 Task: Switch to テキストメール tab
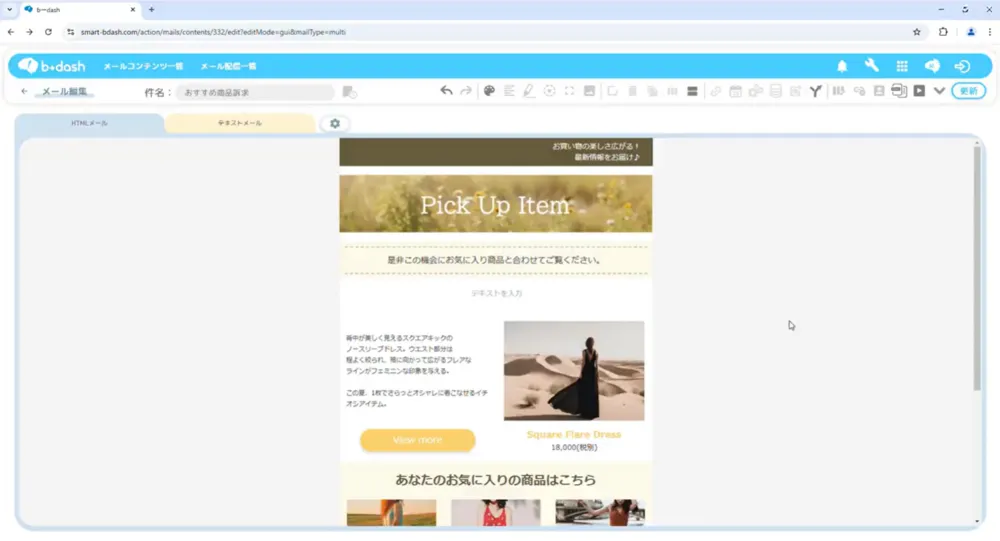click(240, 123)
